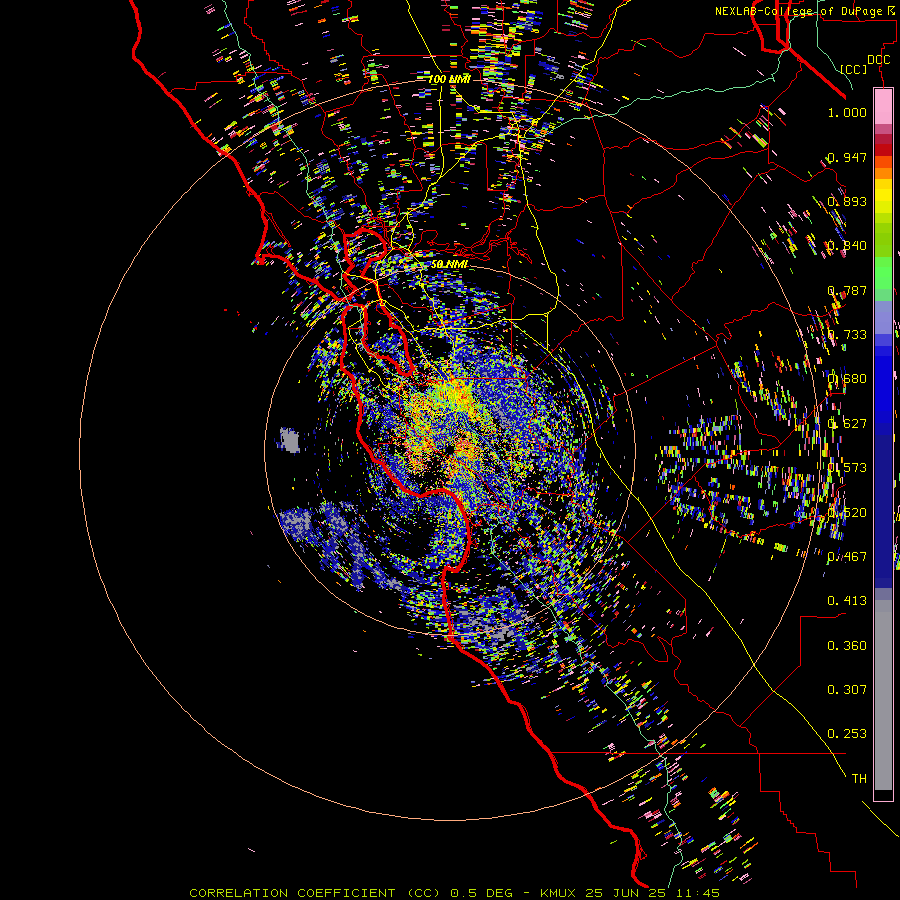Click the radar site center of the range rings
The height and width of the screenshot is (900, 900).
(450, 449)
